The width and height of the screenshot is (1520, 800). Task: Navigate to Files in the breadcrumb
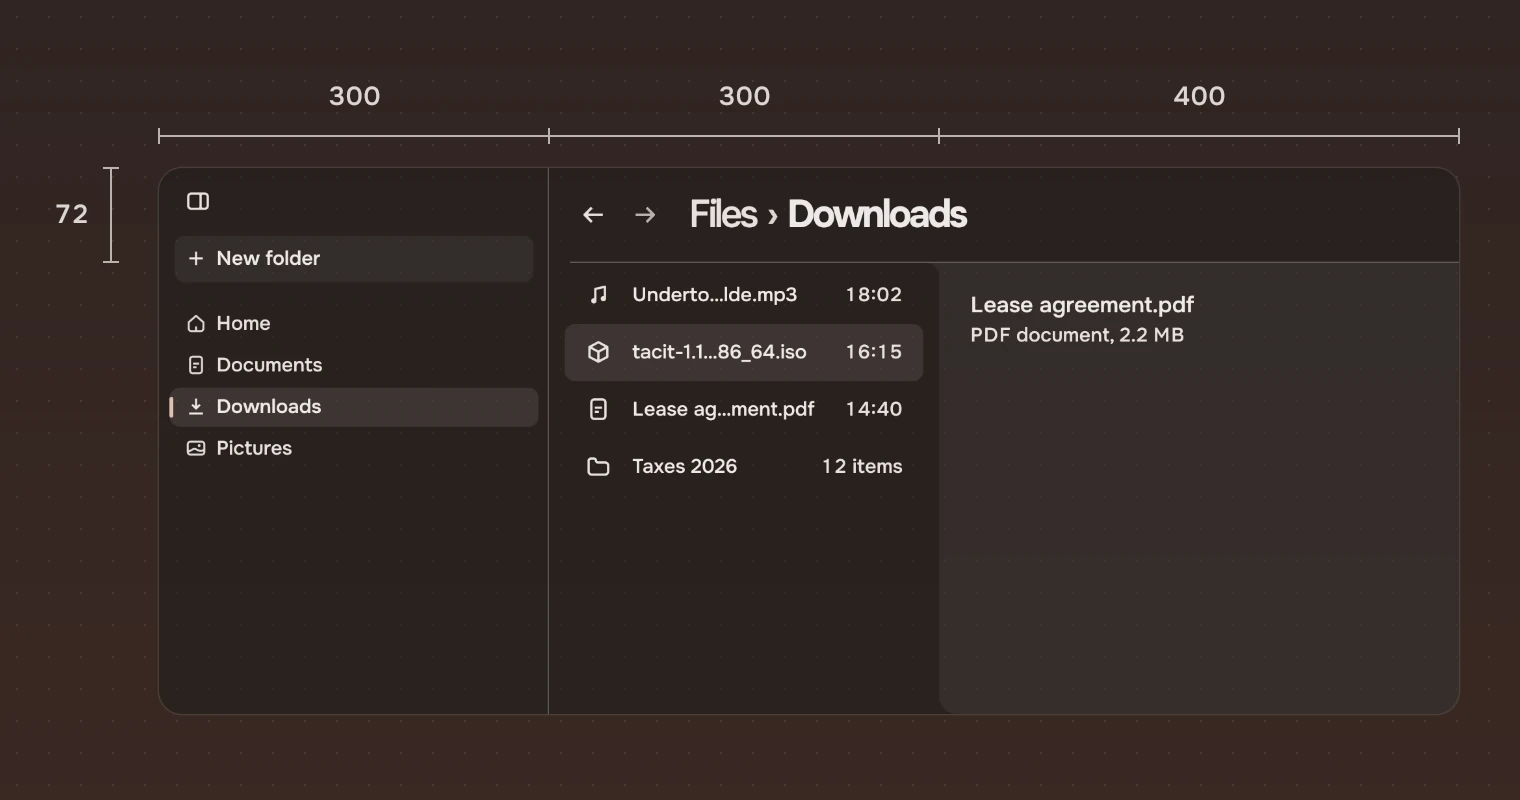pyautogui.click(x=723, y=215)
